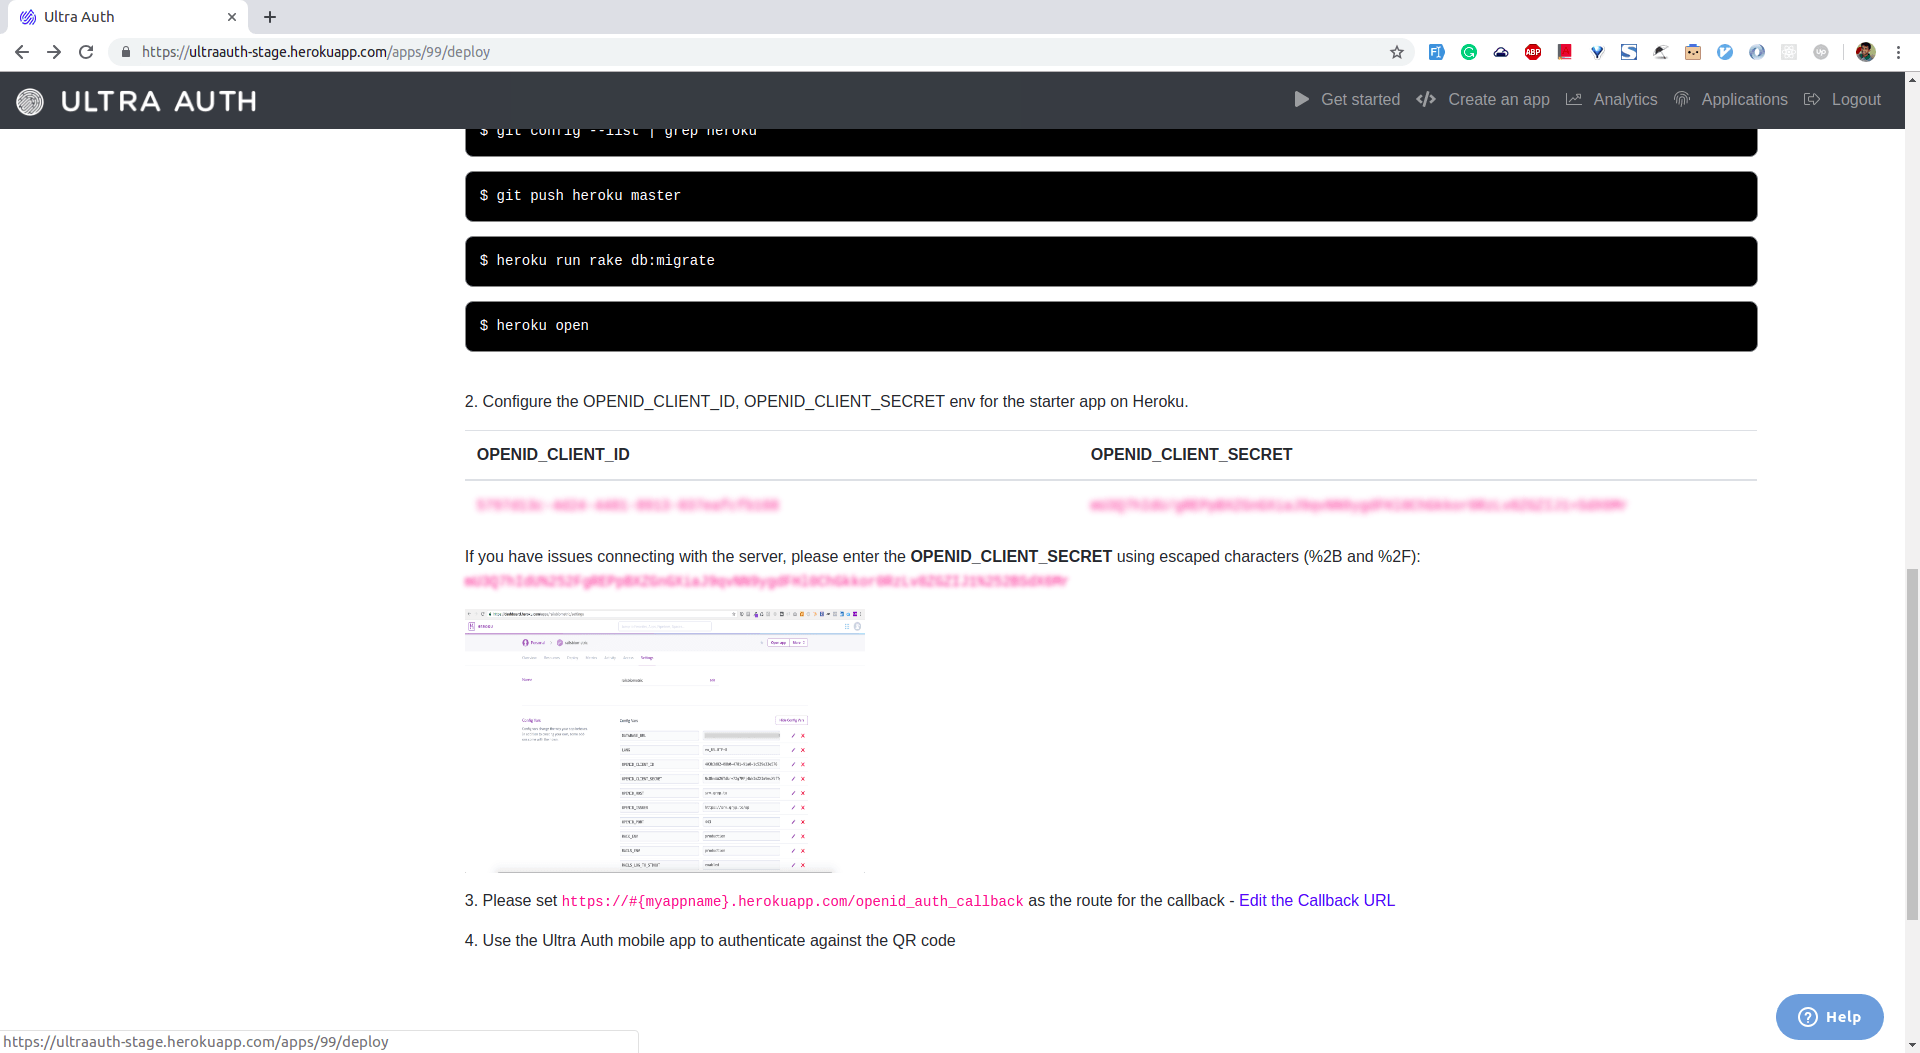1920x1053 pixels.
Task: Click the ABP Adblock Plus extension icon
Action: click(1533, 52)
